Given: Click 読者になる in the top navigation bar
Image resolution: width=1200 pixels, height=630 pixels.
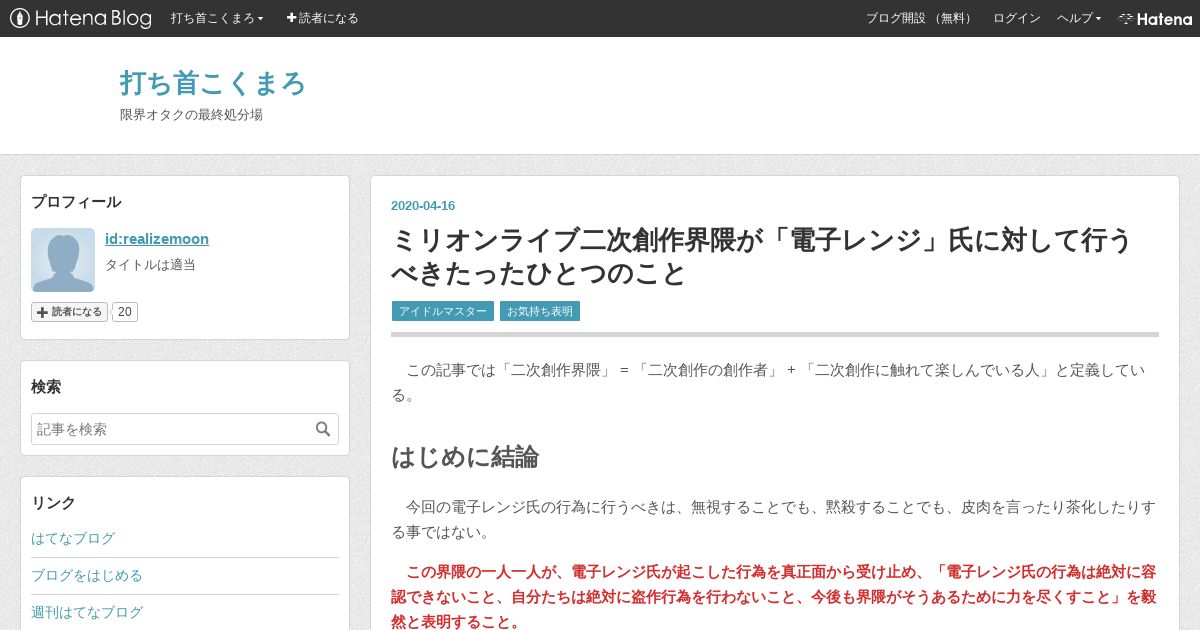Looking at the screenshot, I should pos(322,18).
